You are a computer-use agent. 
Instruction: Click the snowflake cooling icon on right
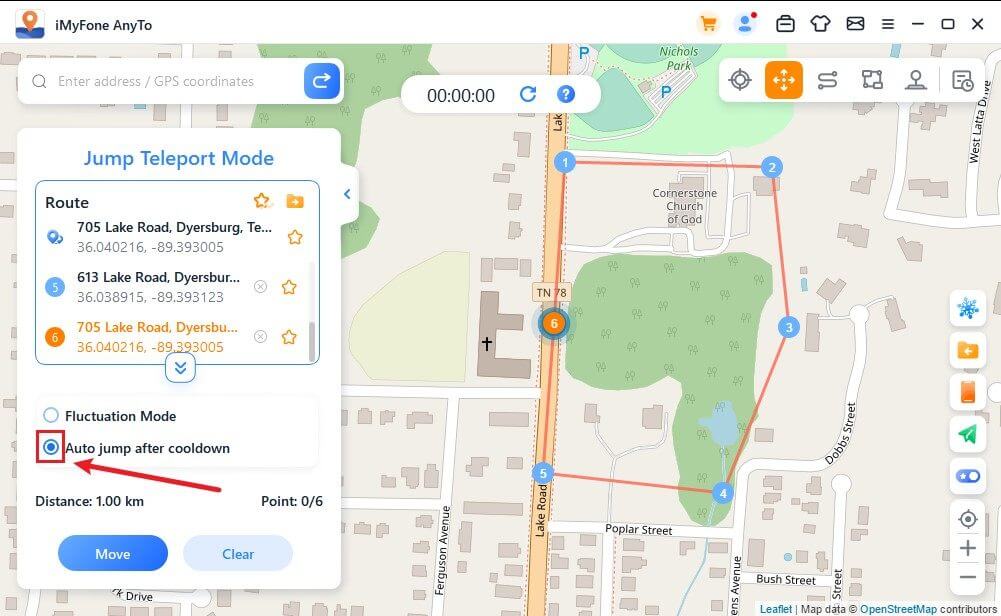pyautogui.click(x=968, y=308)
